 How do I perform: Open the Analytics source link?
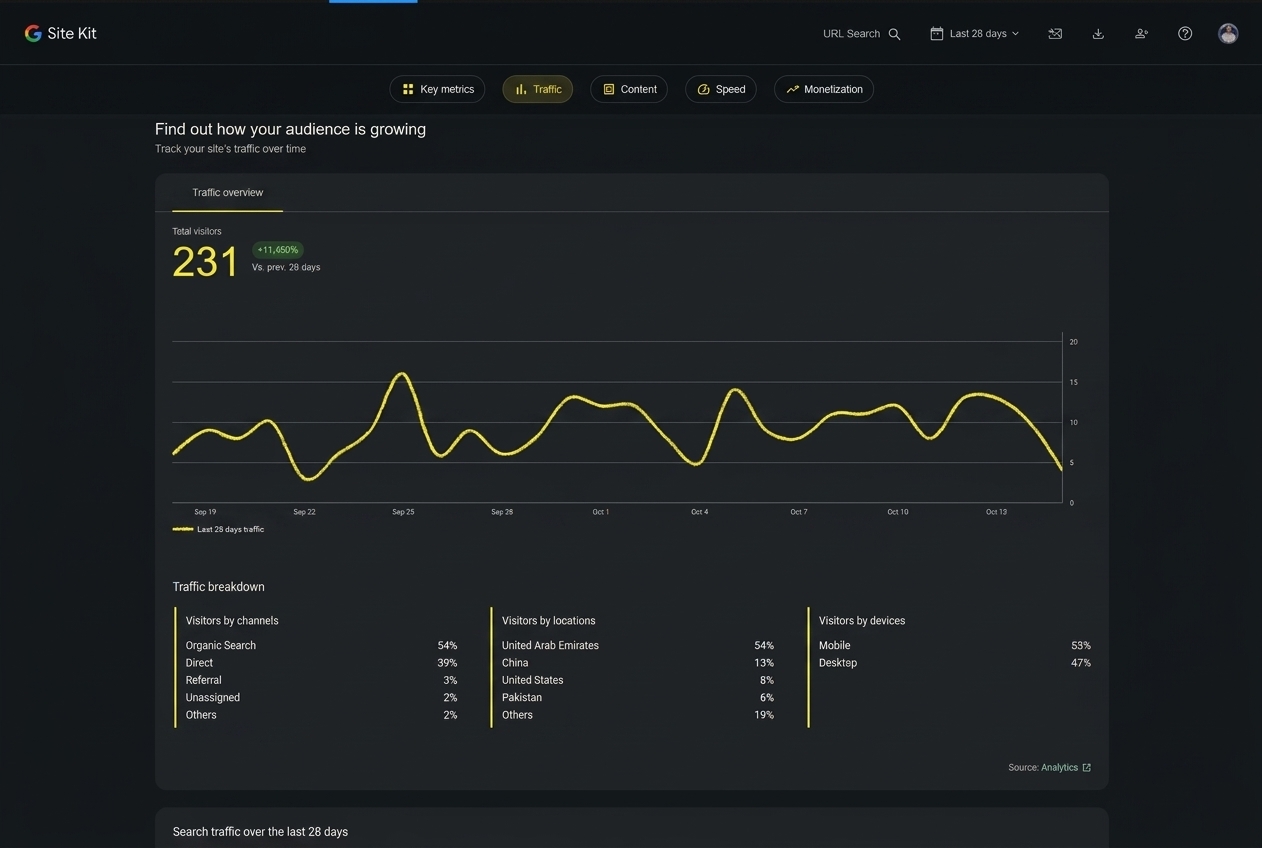coord(1059,768)
